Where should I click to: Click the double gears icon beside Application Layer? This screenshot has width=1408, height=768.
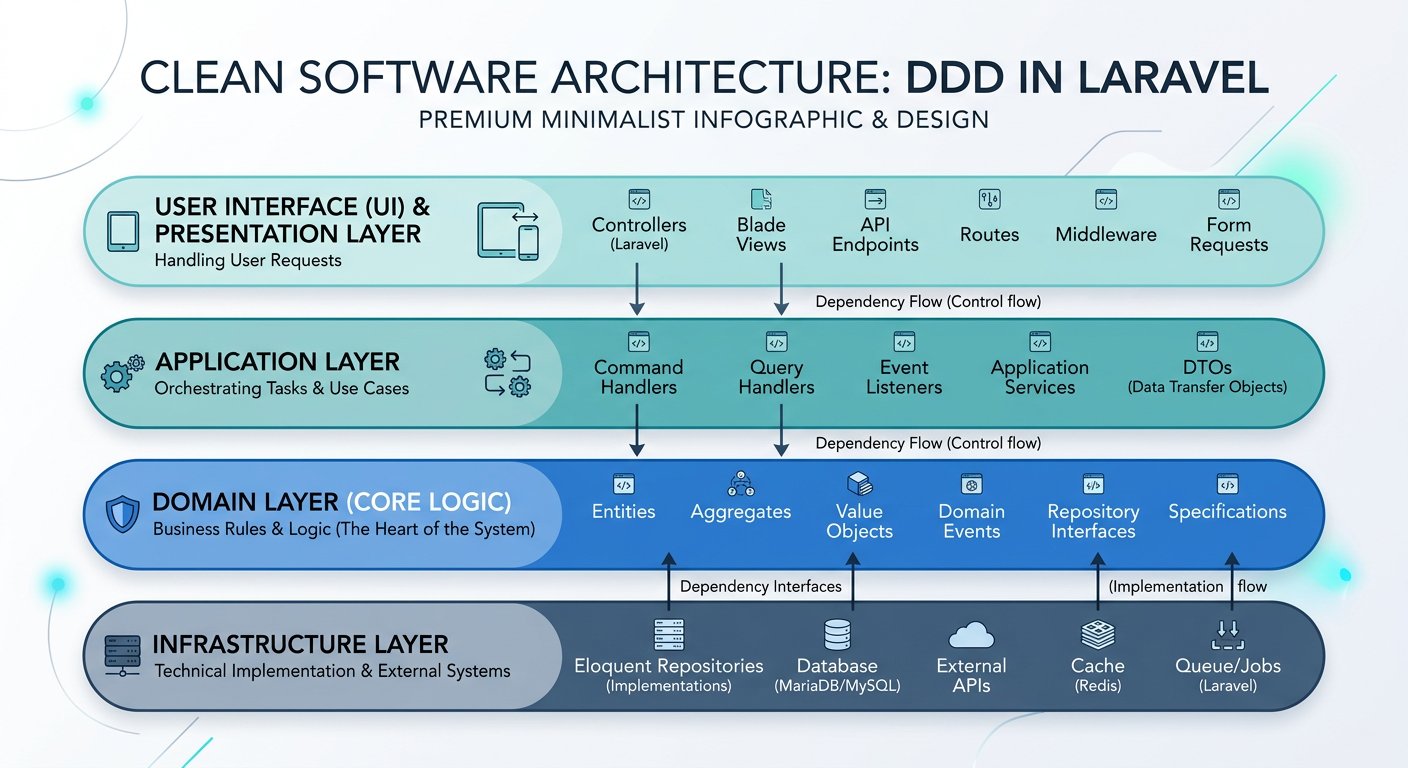pyautogui.click(x=123, y=374)
